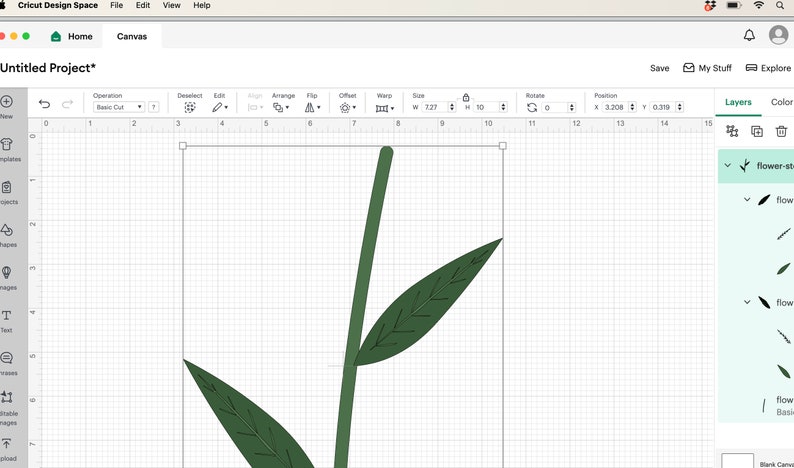The image size is (794, 468).
Task: Select the first leaf vein detail layer
Action: click(784, 234)
